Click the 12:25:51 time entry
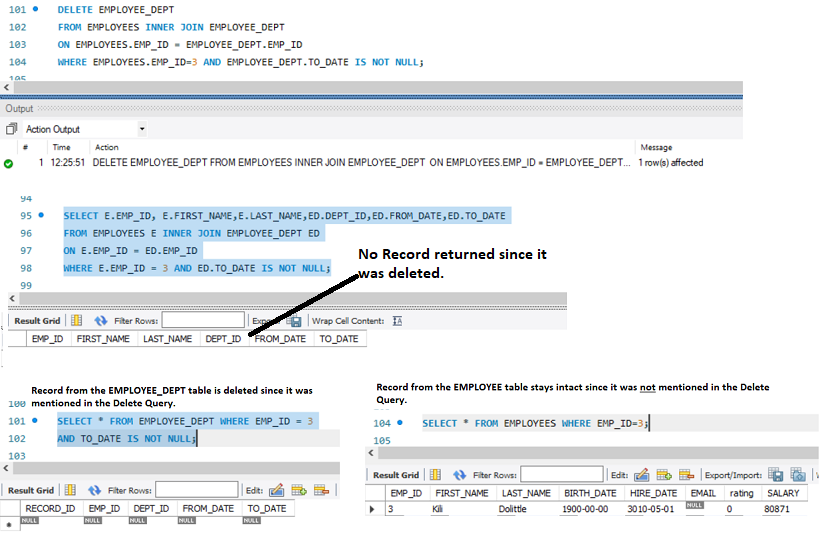Viewport: 820px width, 540px height. (x=67, y=163)
